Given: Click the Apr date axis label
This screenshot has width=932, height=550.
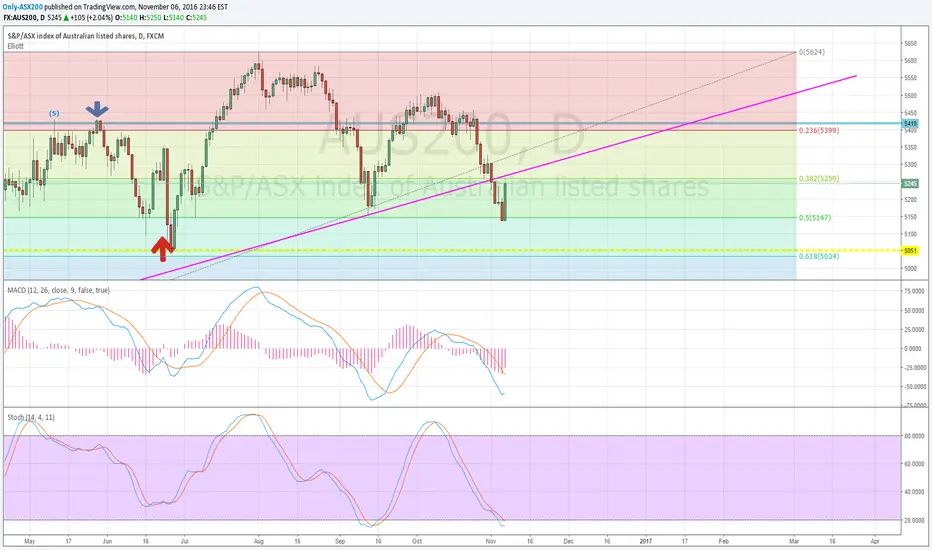Looking at the screenshot, I should pos(874,541).
